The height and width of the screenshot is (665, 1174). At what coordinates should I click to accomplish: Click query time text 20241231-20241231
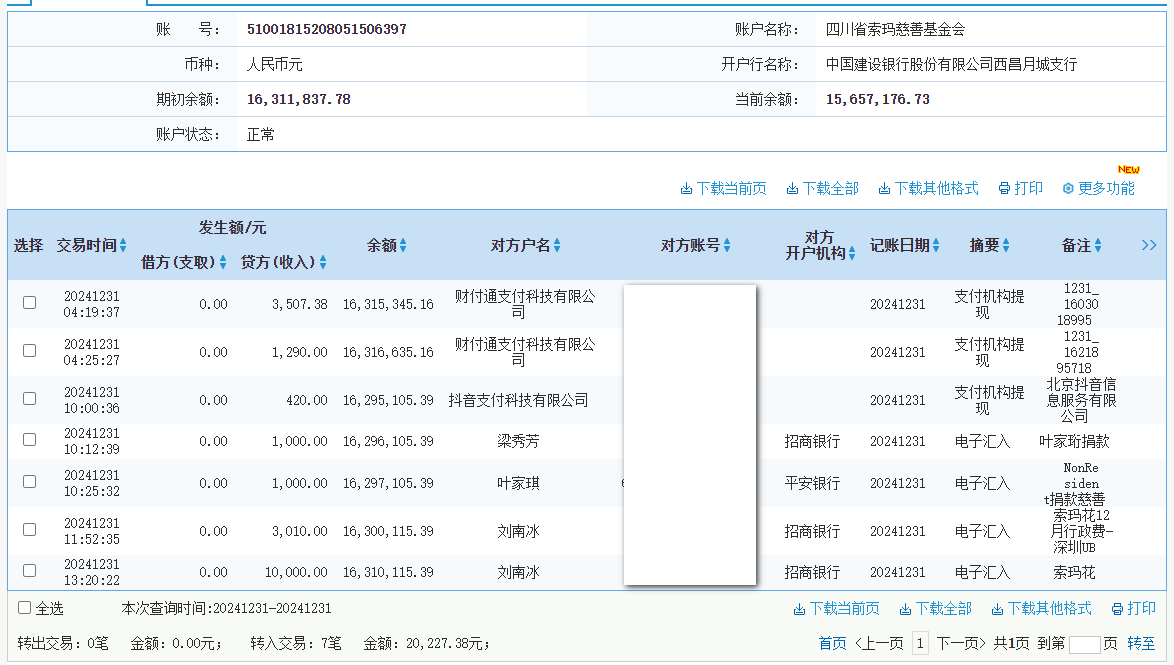(272, 608)
